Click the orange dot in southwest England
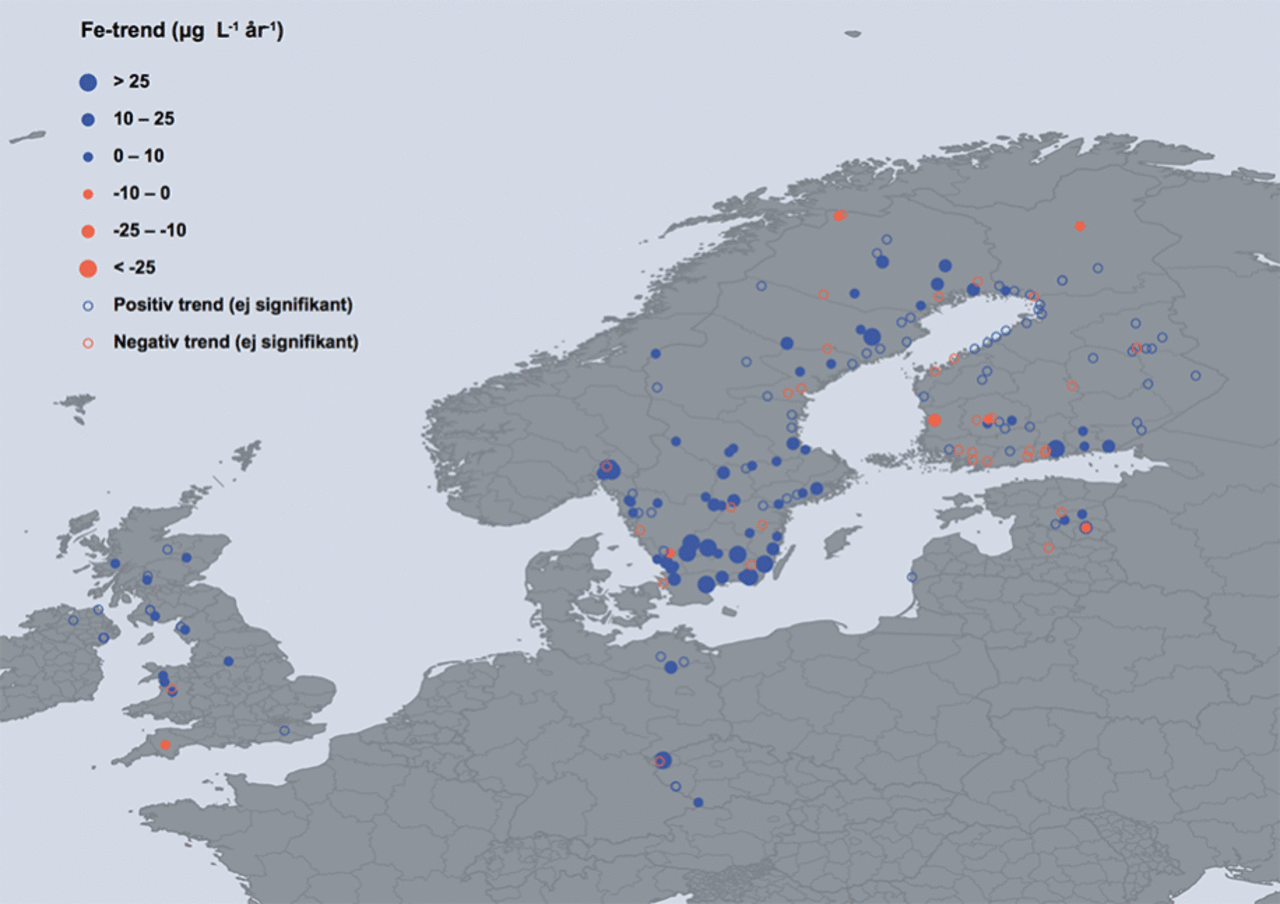This screenshot has width=1280, height=904. point(165,745)
